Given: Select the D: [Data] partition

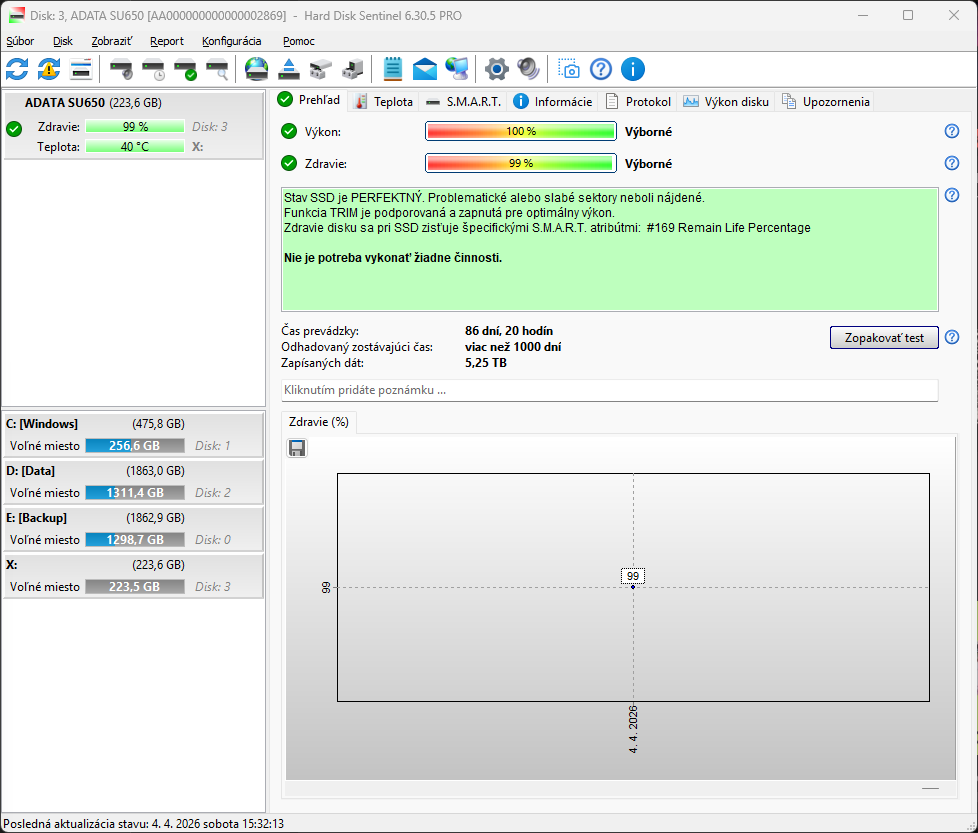Looking at the screenshot, I should (x=133, y=481).
